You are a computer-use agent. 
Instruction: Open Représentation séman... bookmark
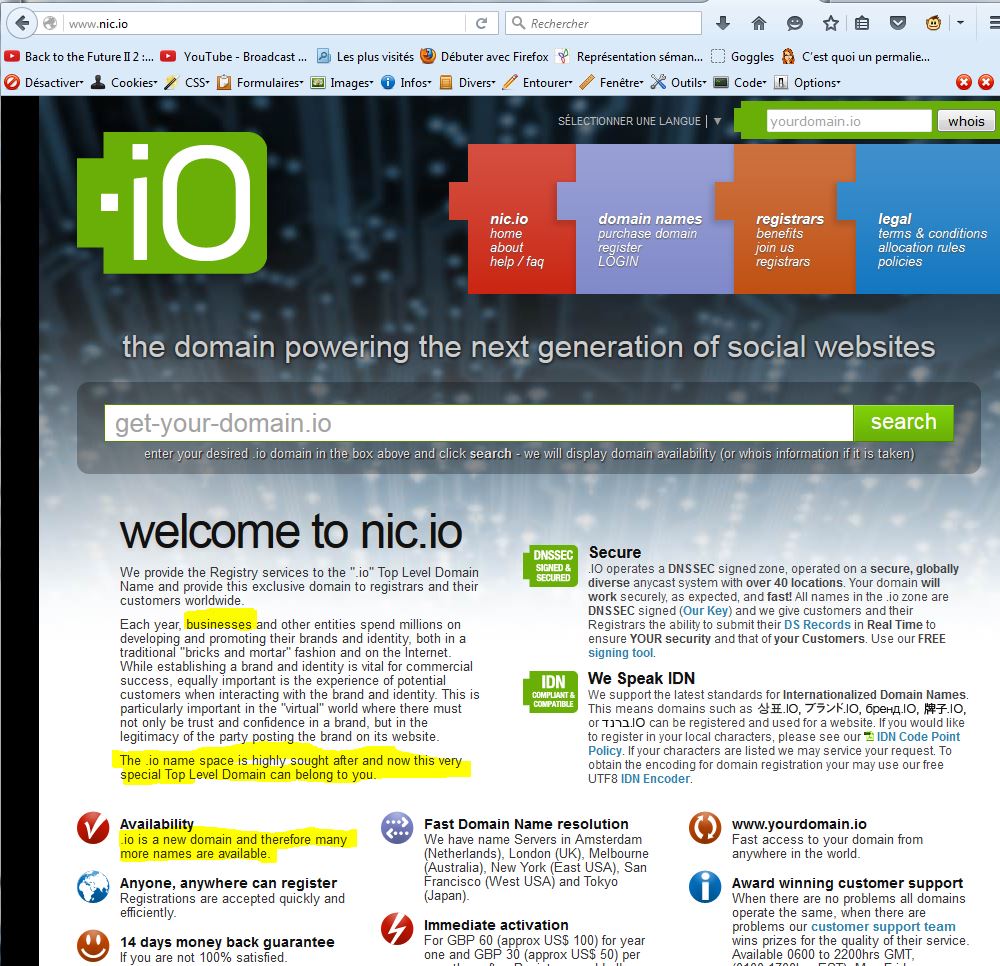629,57
